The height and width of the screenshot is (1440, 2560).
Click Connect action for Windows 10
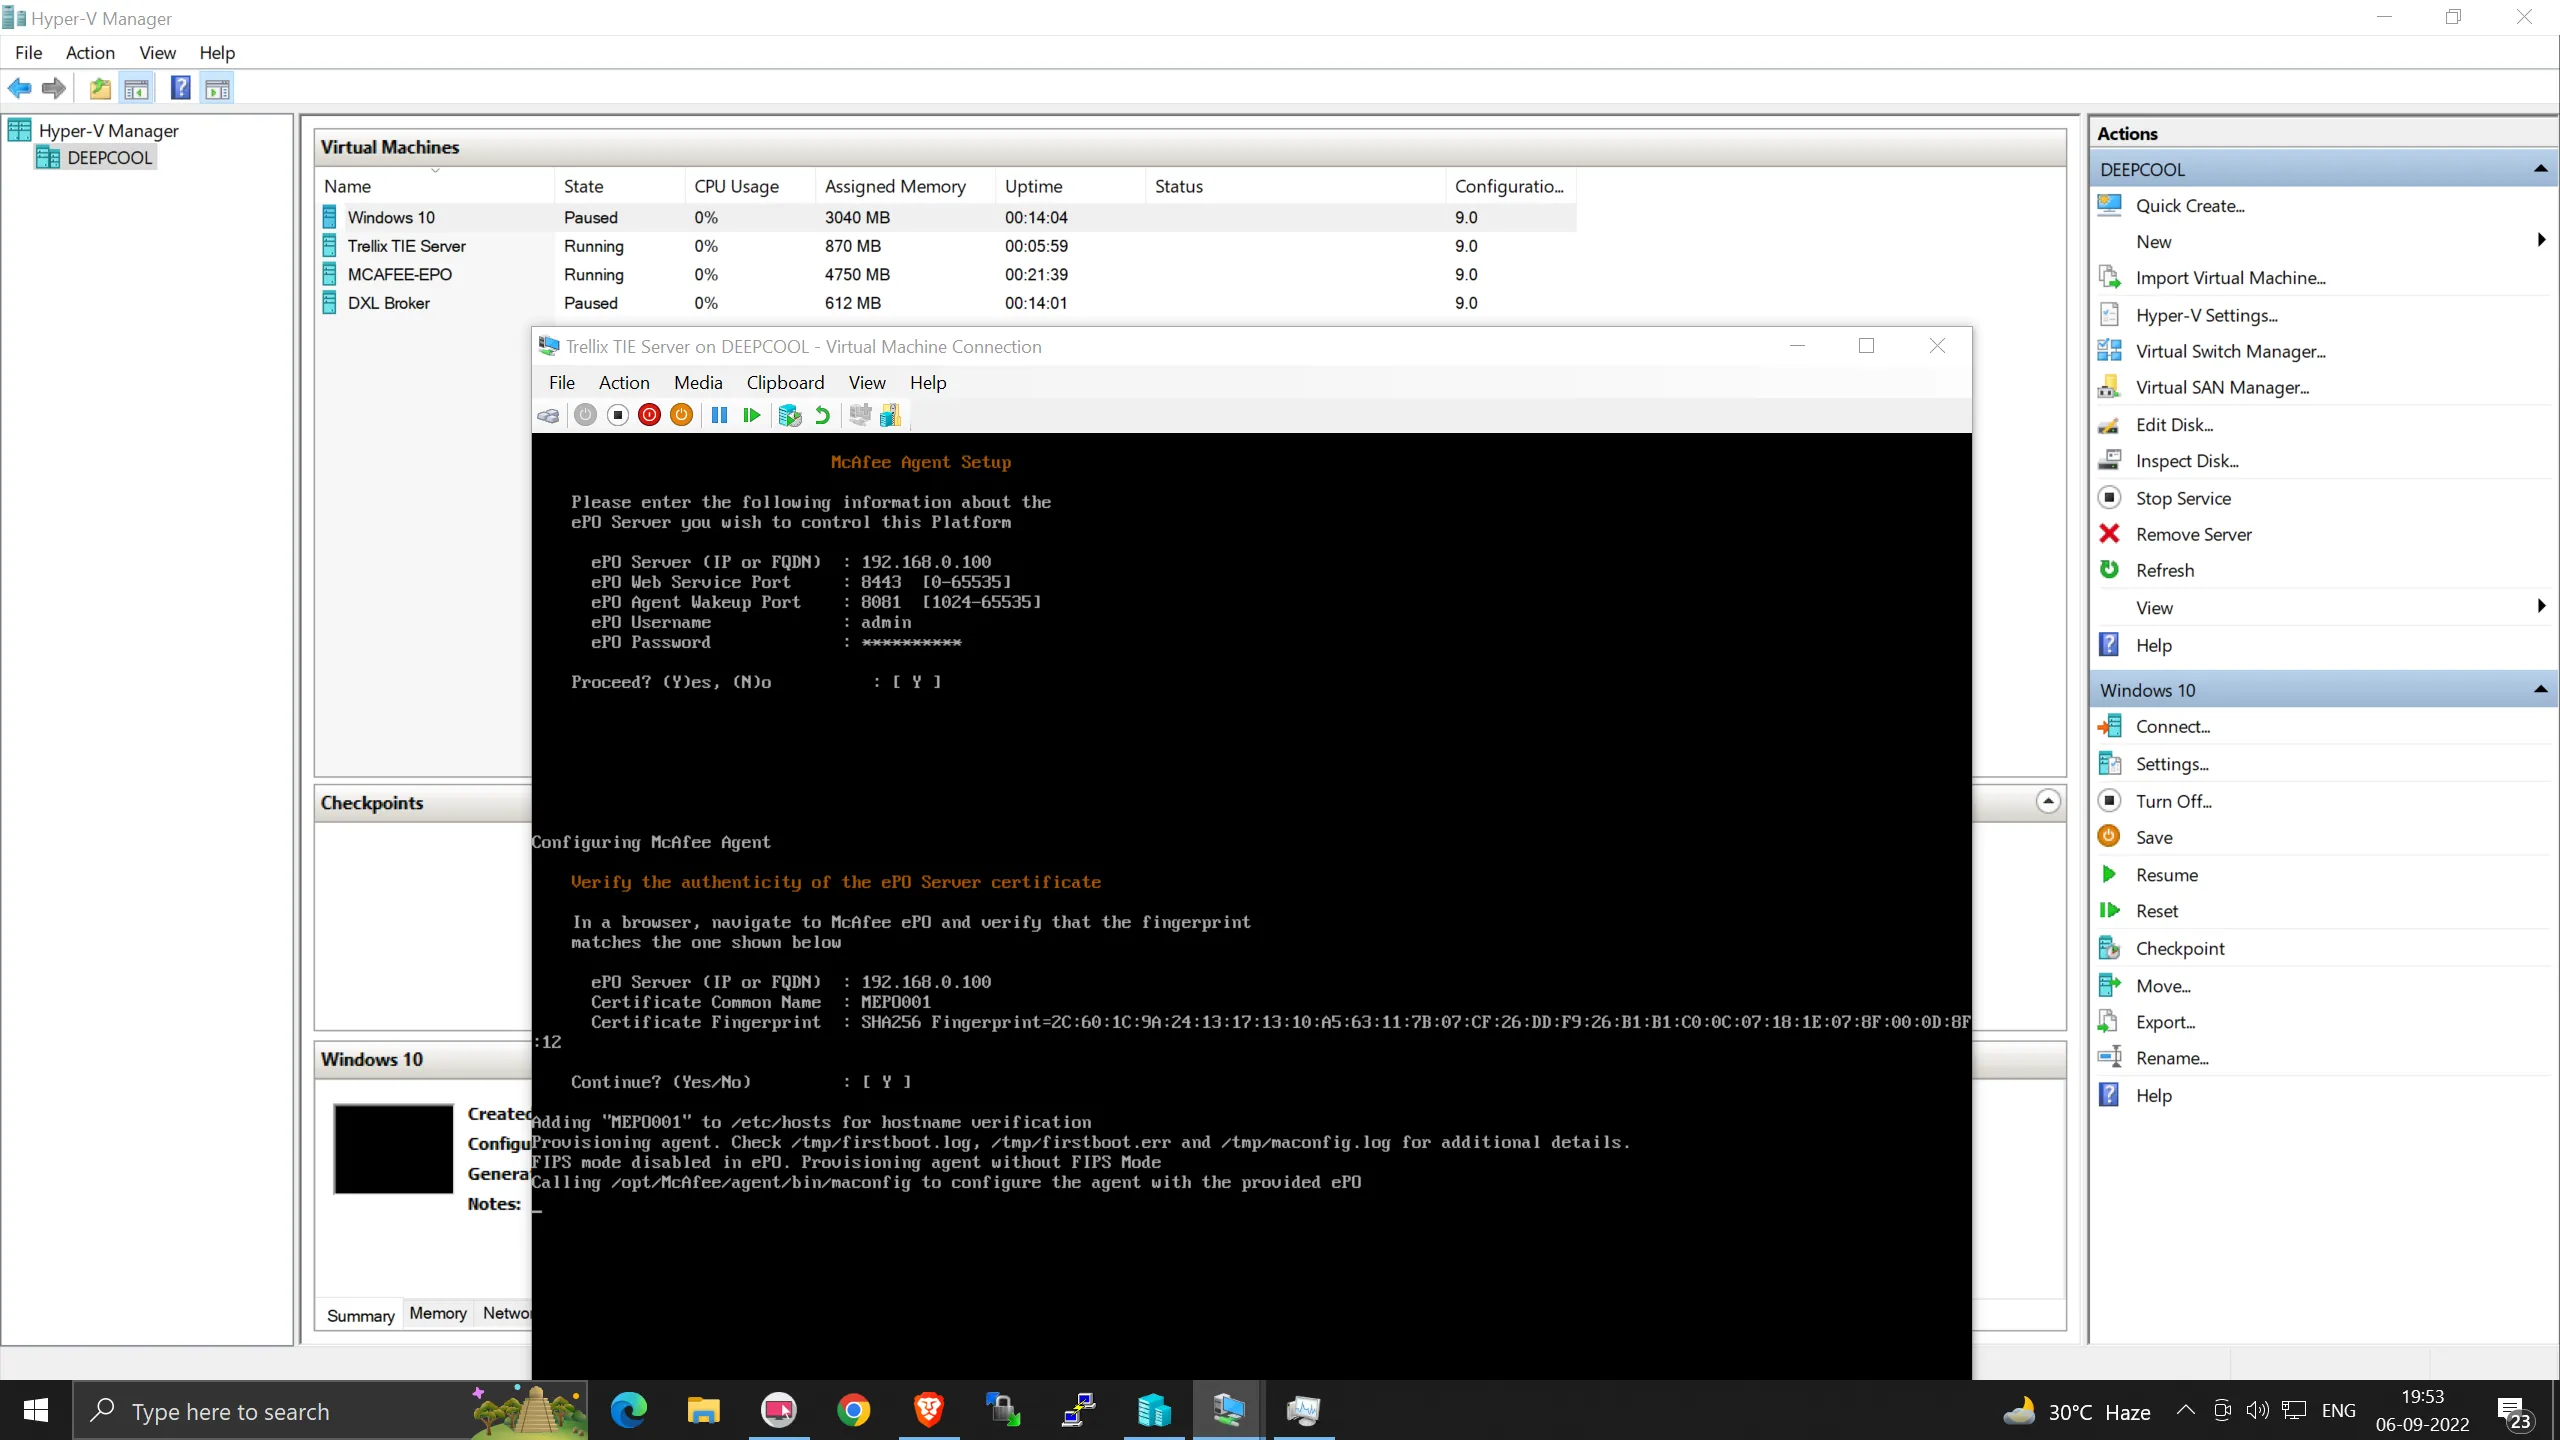(x=2172, y=727)
